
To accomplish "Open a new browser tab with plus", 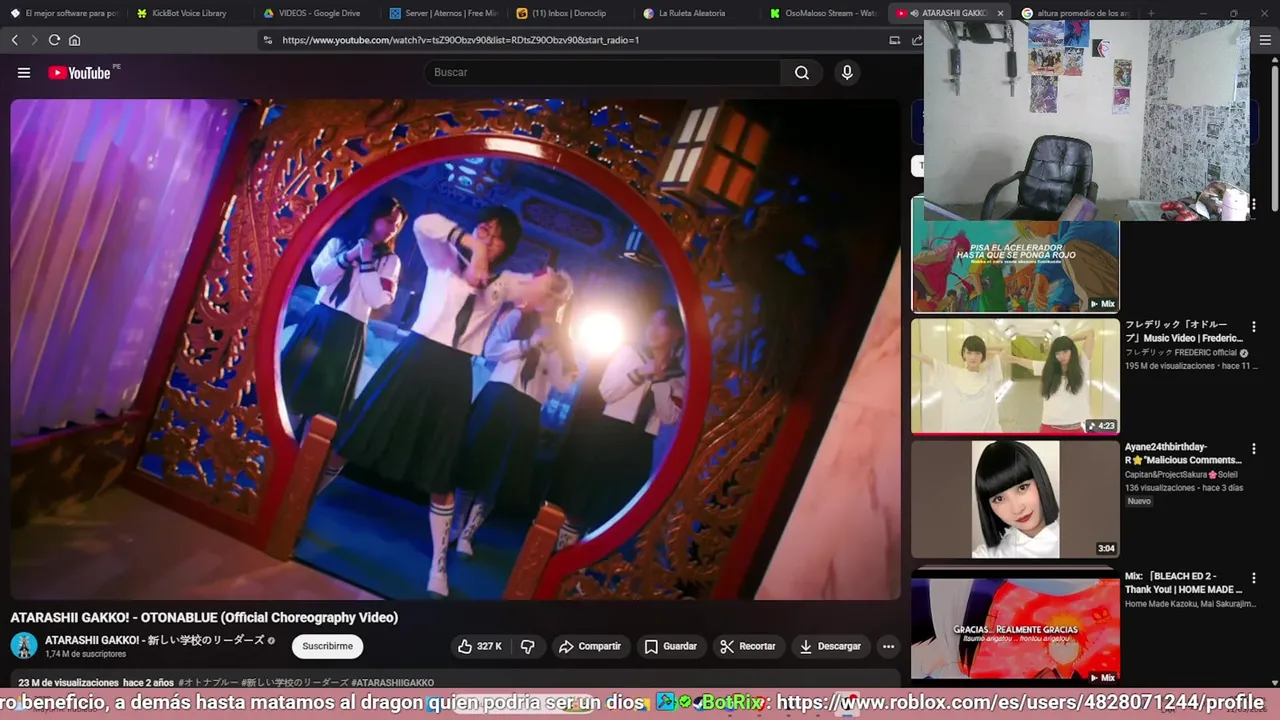I will tap(1151, 13).
